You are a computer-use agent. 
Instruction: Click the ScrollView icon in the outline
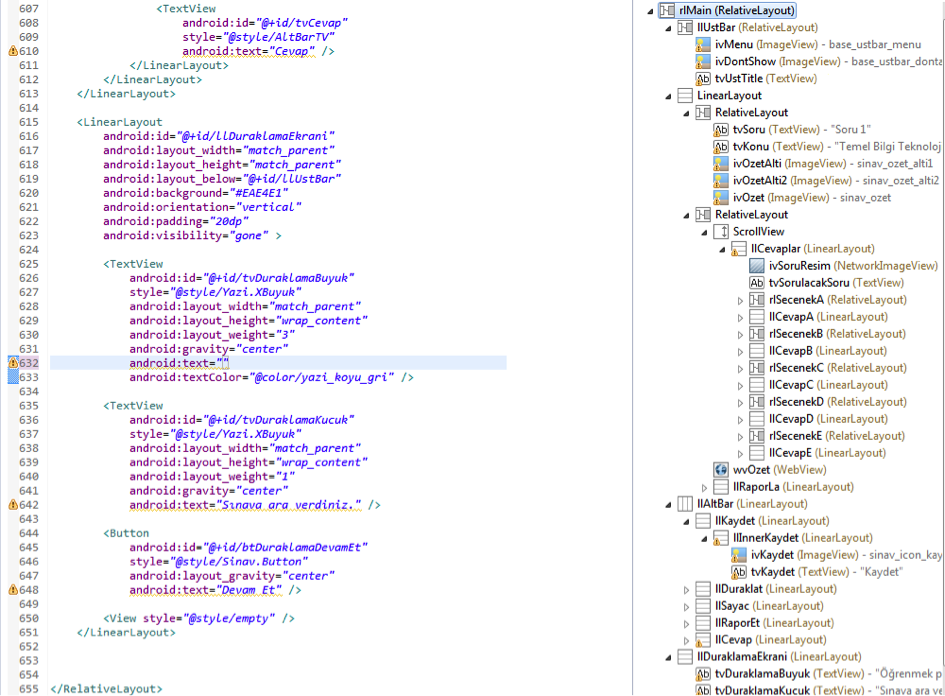point(721,232)
